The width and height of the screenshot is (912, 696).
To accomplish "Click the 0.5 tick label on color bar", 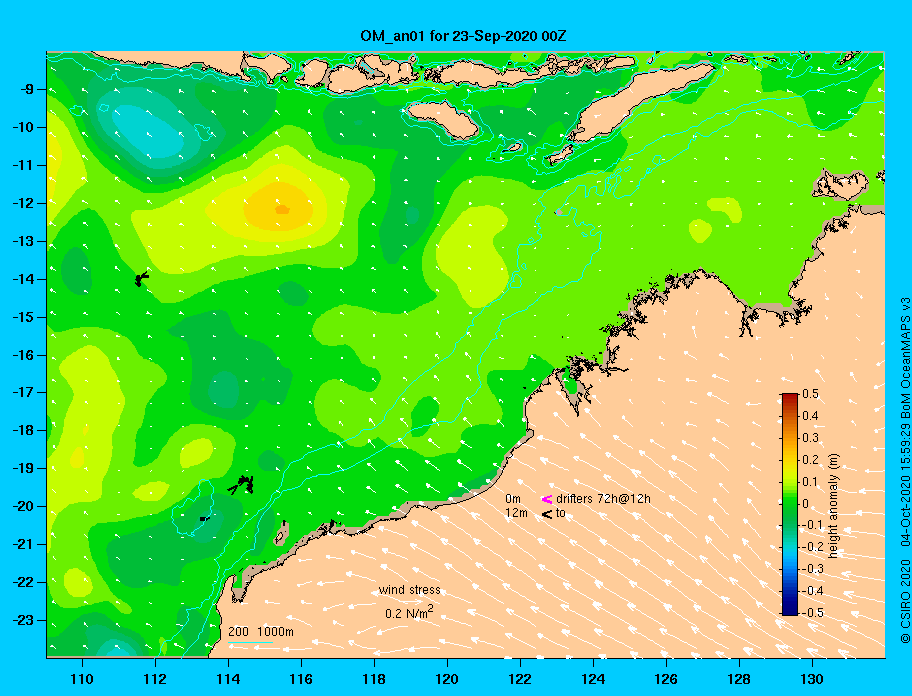I will click(810, 394).
